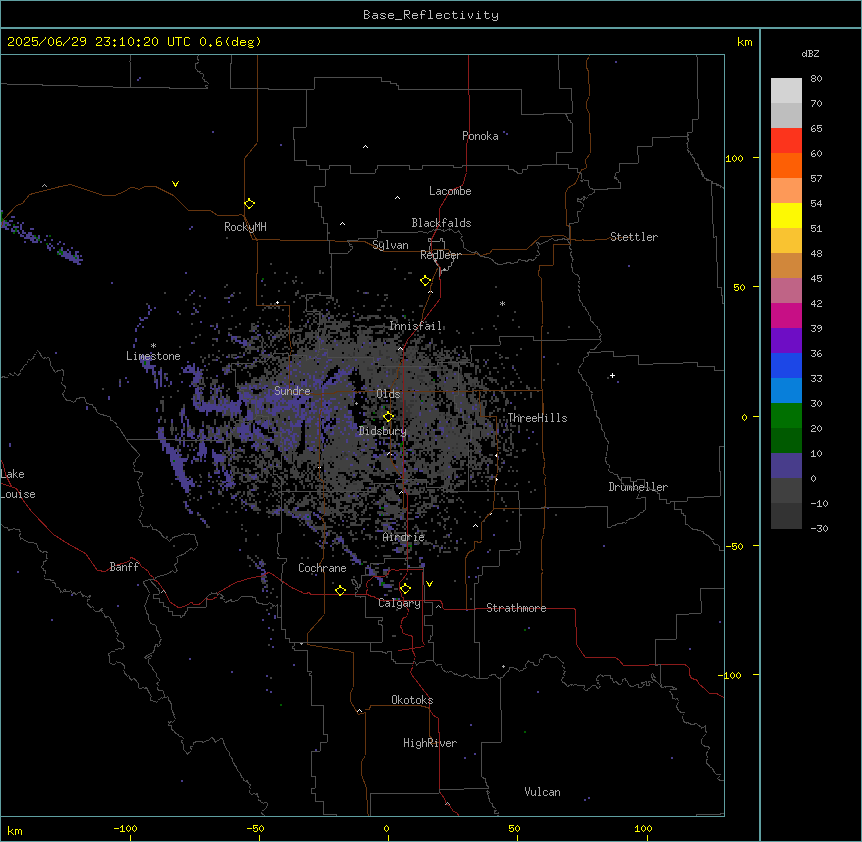Select the yellow diamond marker below Cochrane
This screenshot has height=842, width=862.
point(340,590)
